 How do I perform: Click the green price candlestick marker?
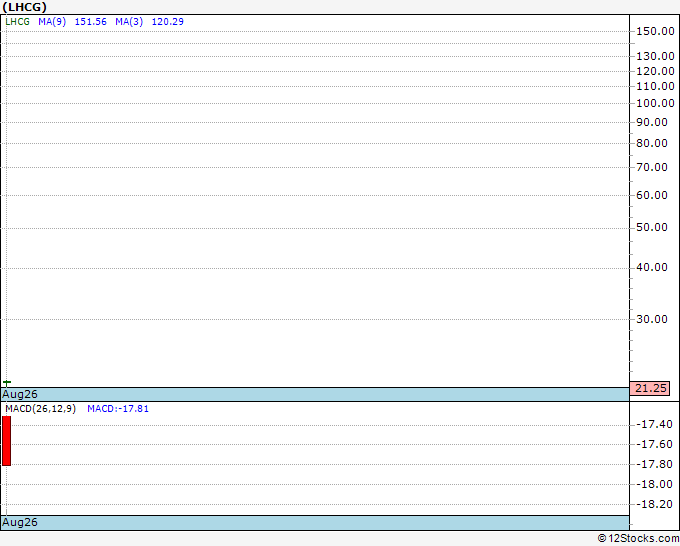pos(7,383)
